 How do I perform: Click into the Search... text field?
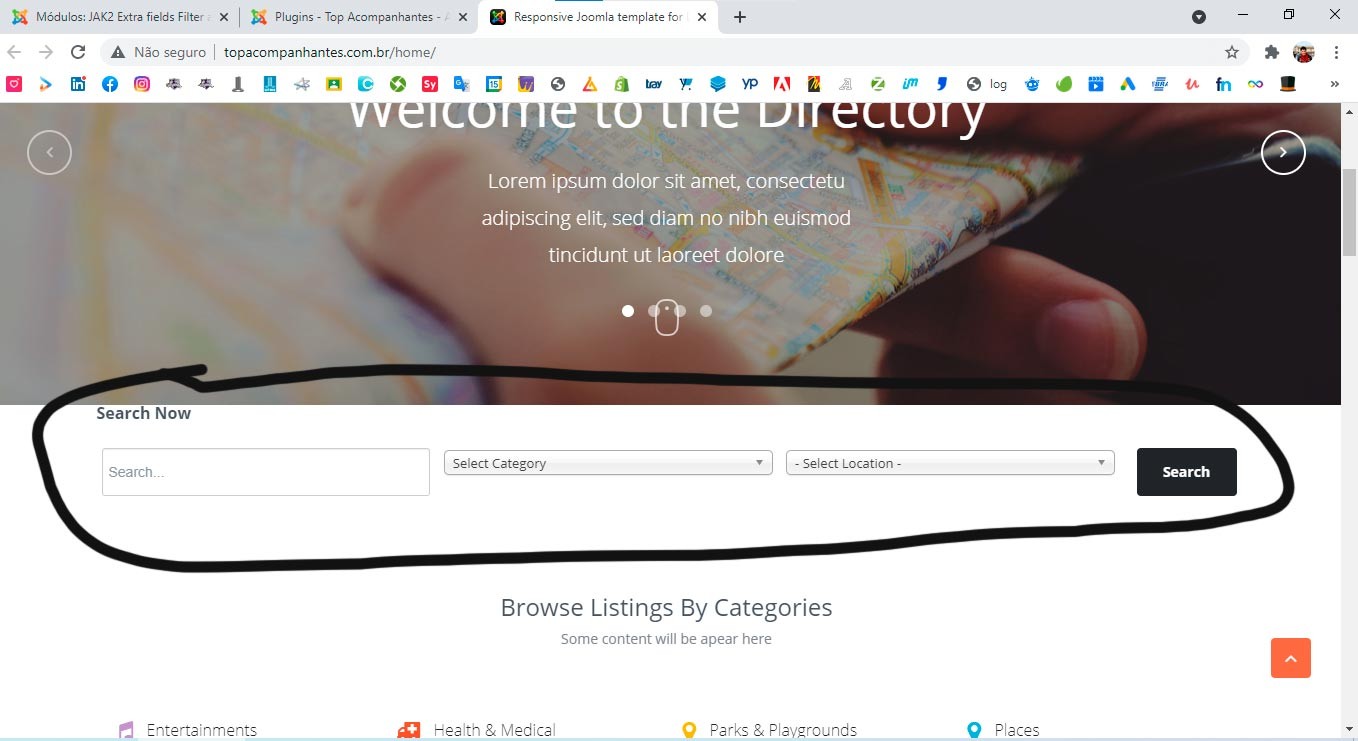pos(266,472)
